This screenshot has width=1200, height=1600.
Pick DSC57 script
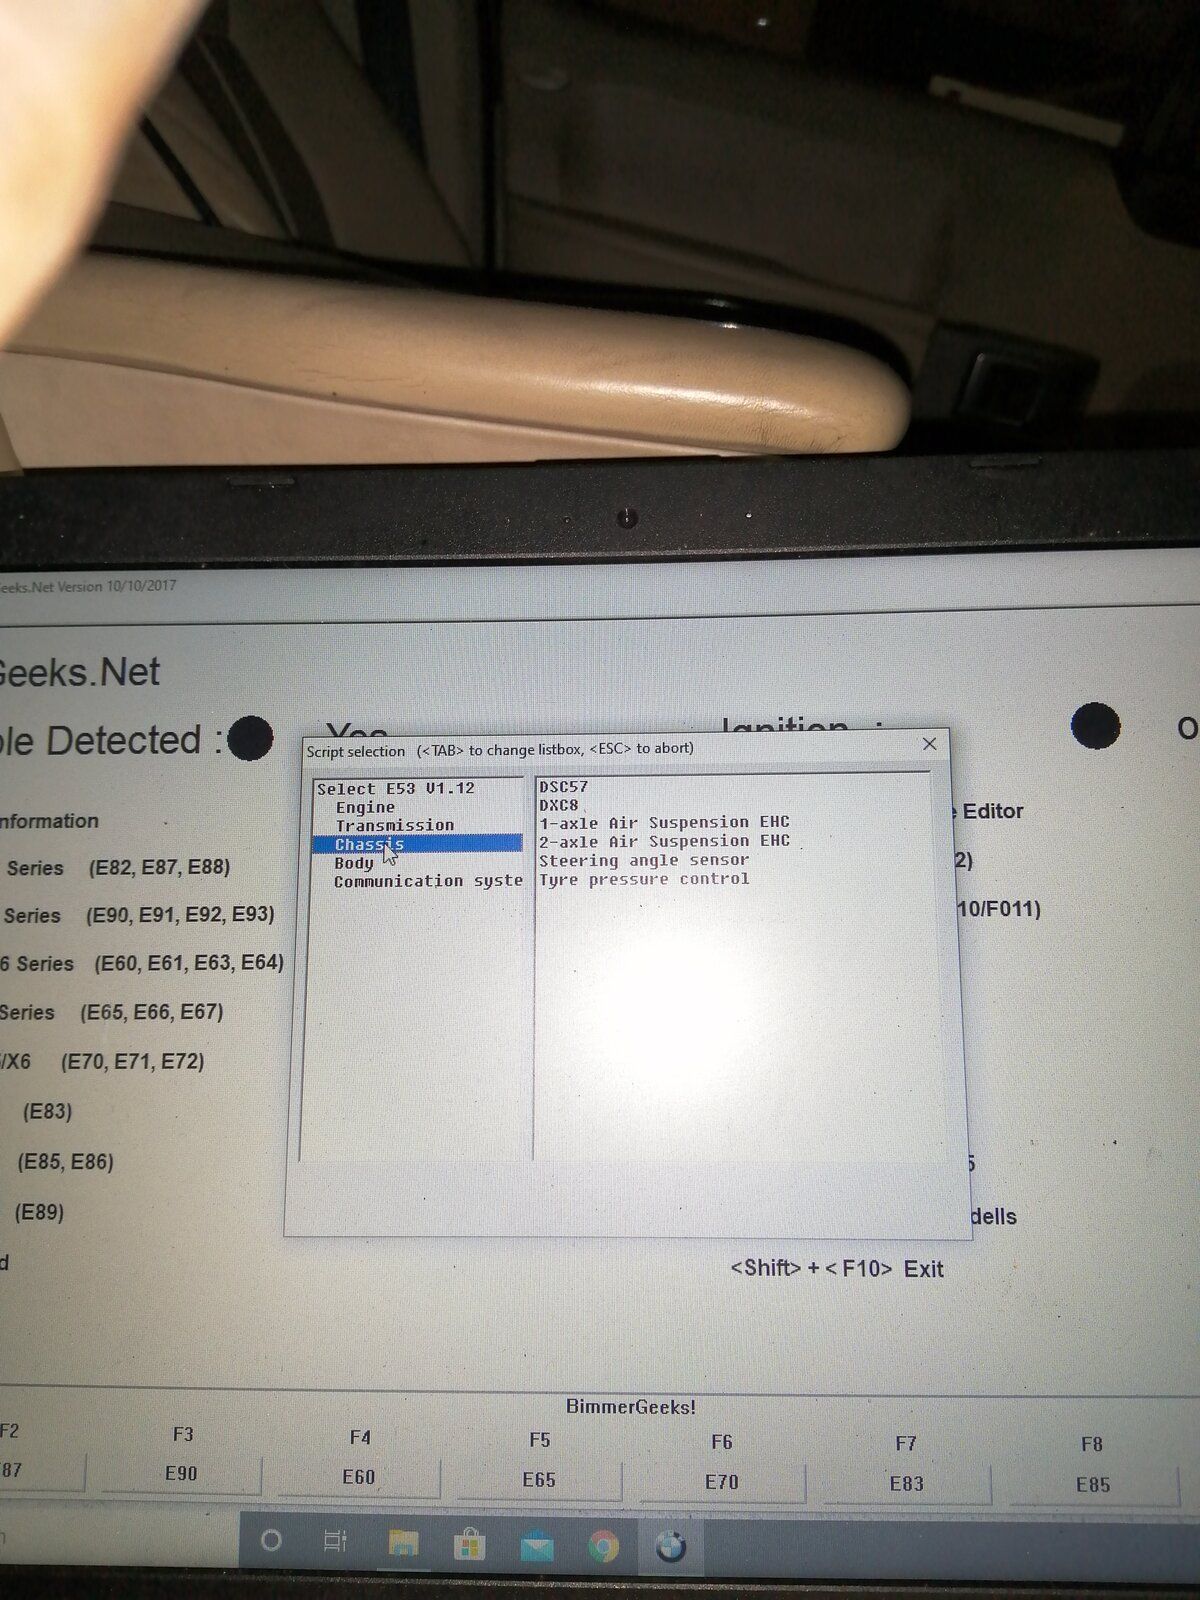[x=564, y=787]
